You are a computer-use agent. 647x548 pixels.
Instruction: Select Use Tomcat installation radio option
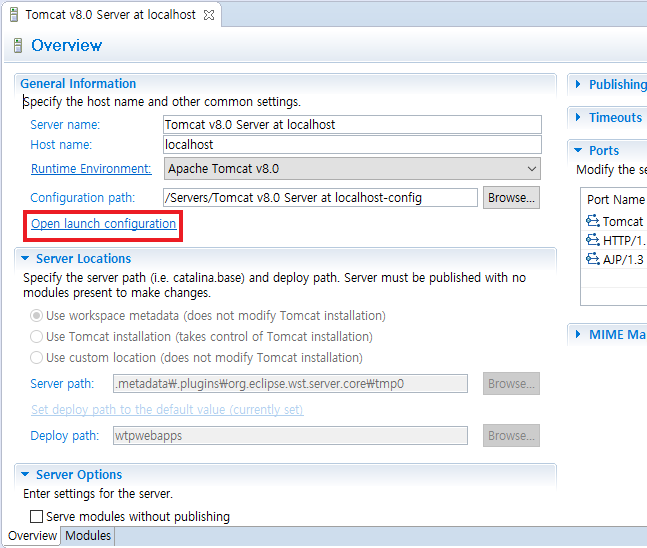36,337
